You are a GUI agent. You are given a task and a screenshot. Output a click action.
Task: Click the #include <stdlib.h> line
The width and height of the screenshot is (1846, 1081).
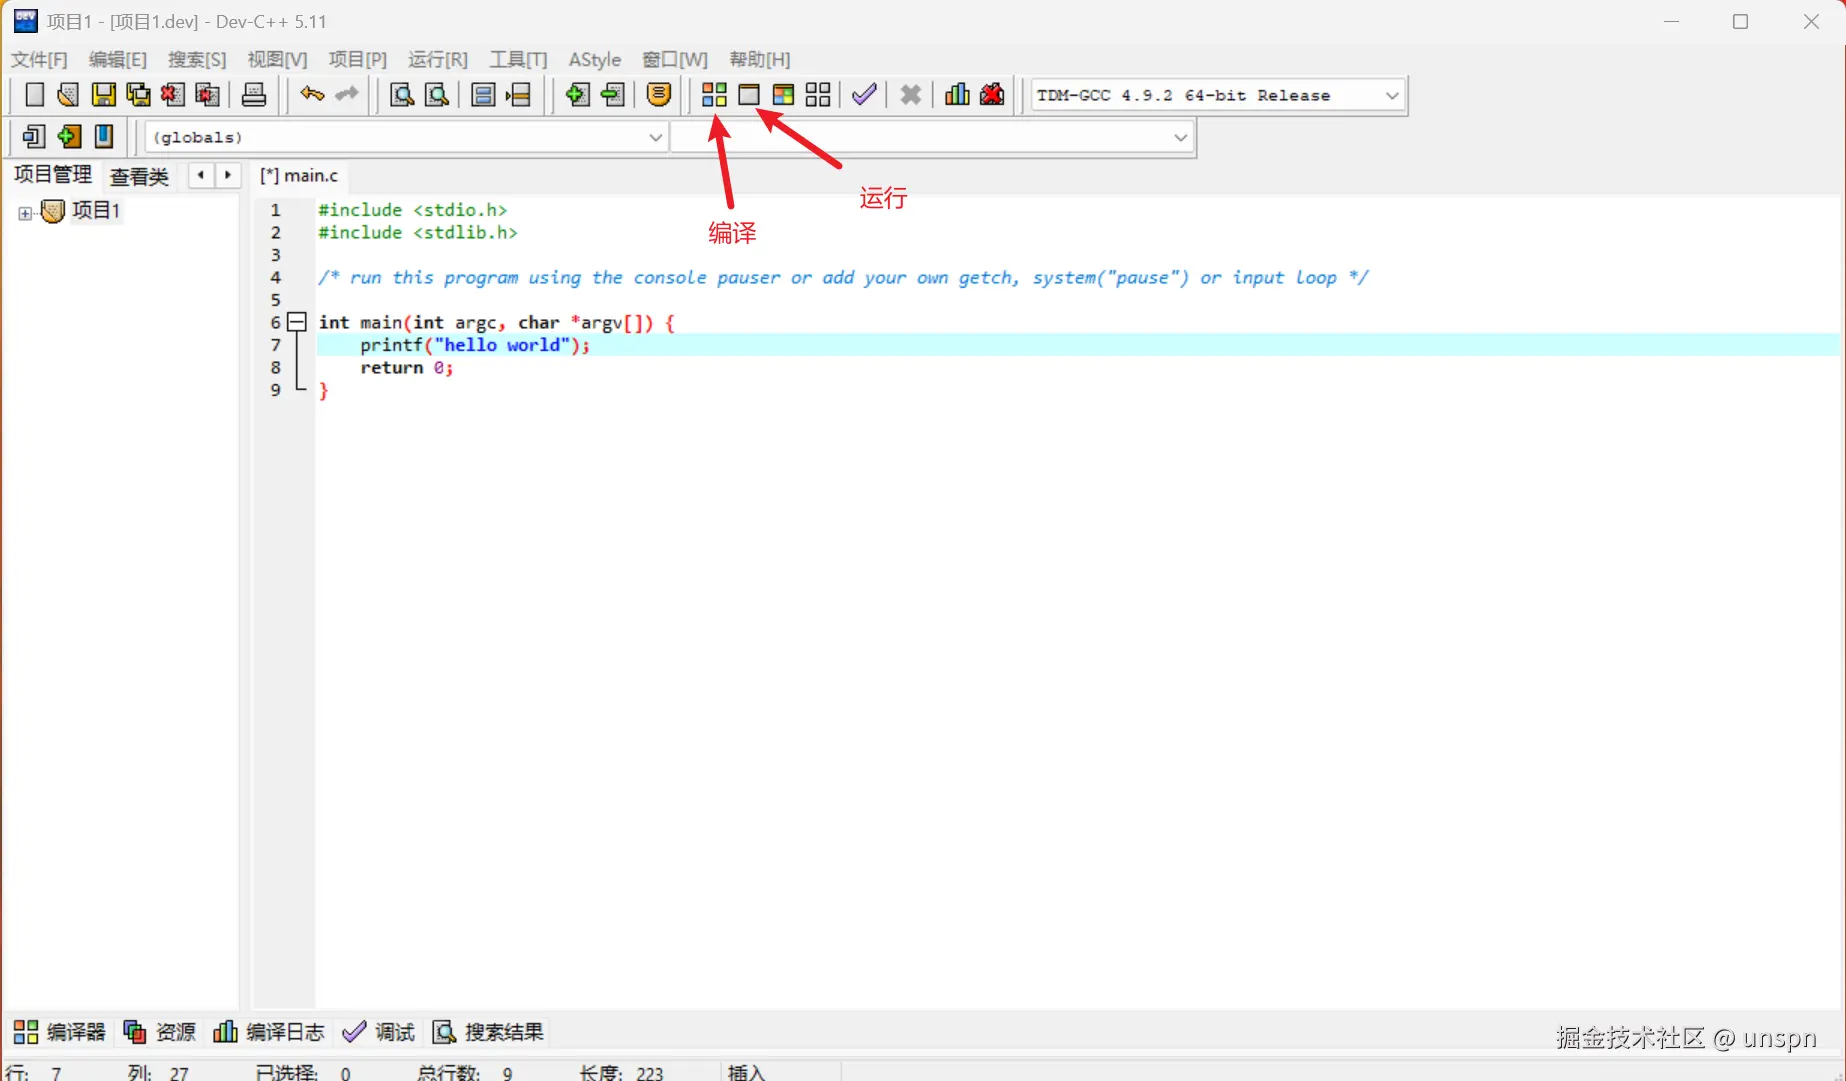(x=418, y=233)
